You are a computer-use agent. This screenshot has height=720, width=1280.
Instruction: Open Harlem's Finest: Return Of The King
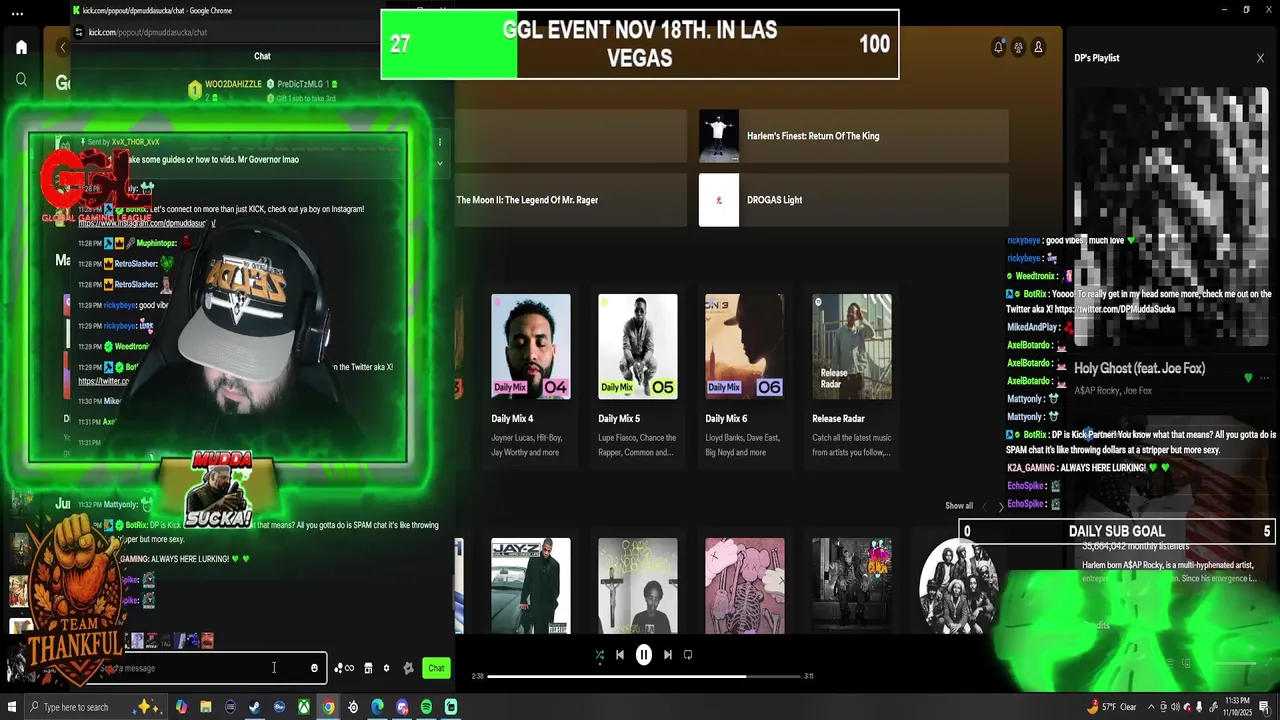[x=853, y=136]
